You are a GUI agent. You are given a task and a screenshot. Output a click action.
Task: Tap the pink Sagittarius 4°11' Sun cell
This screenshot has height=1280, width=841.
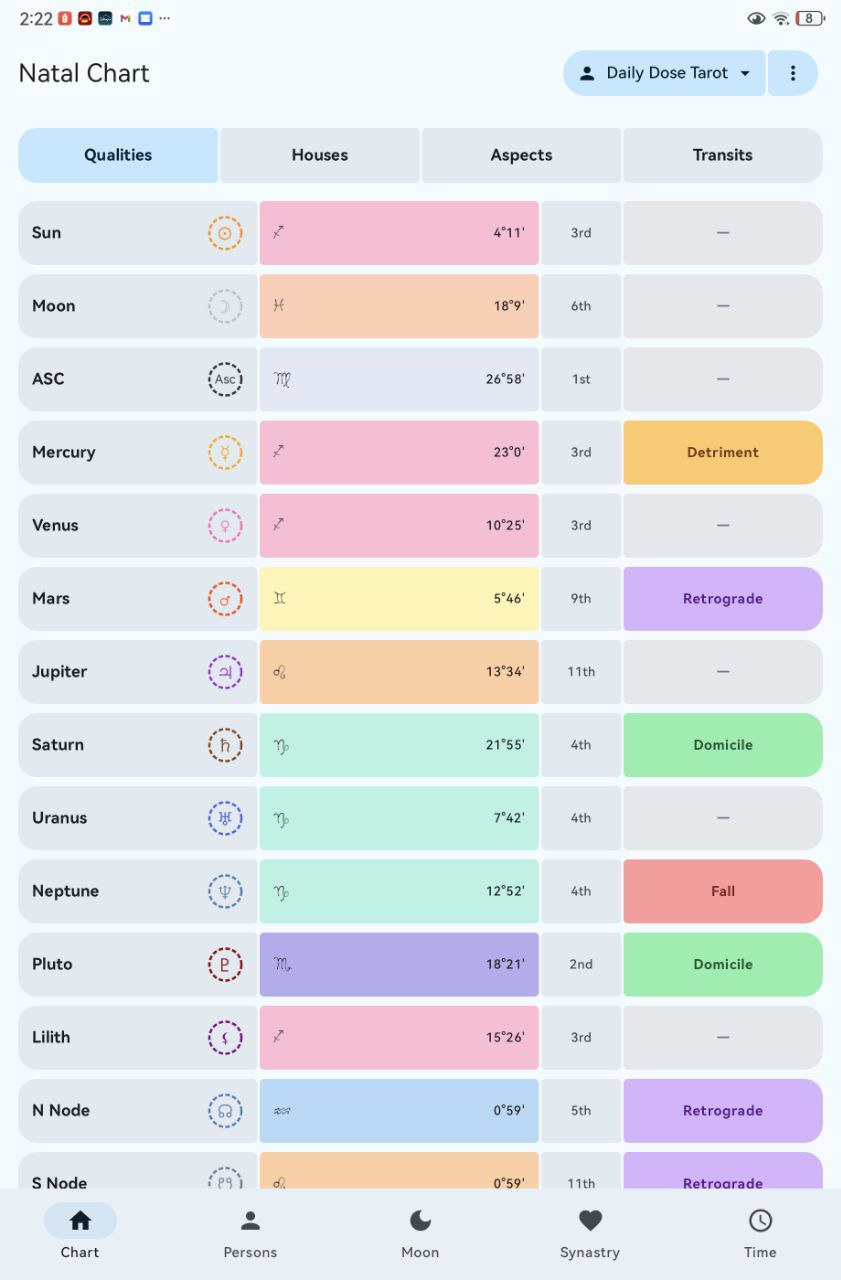click(x=399, y=233)
